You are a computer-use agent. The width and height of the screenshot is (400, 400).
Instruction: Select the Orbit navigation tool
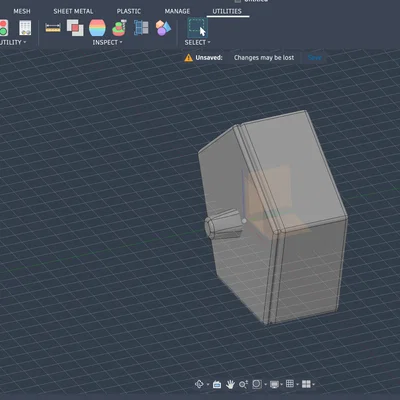199,384
